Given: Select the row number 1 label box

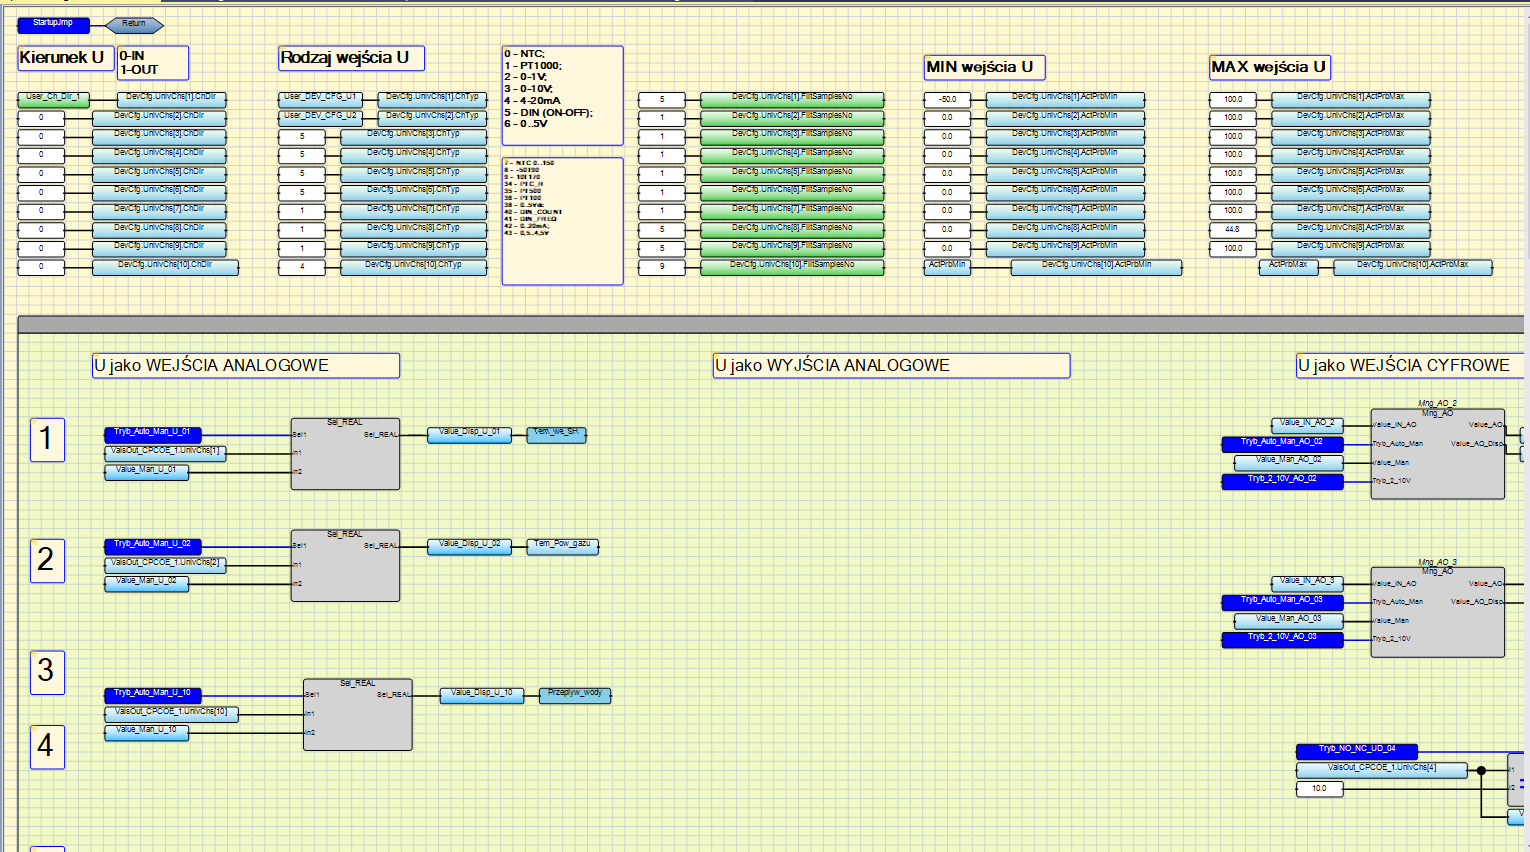Looking at the screenshot, I should coord(47,440).
